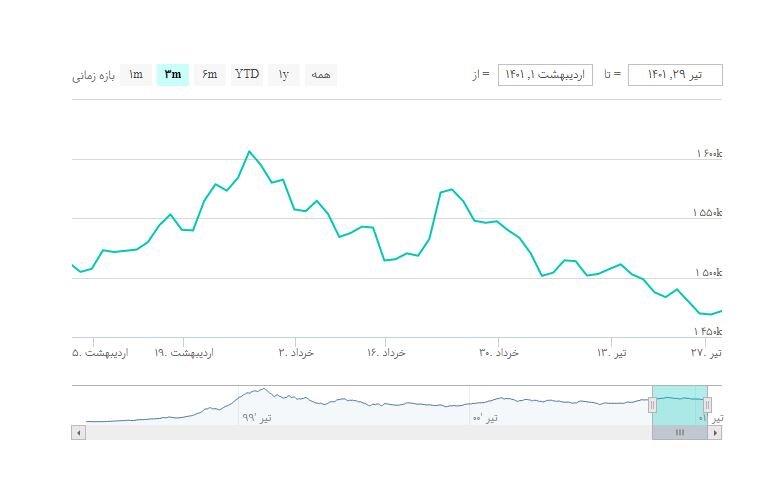Viewport: 782px width, 485px height.
Task: Click the scrollbar thumb grip
Action: tap(679, 433)
